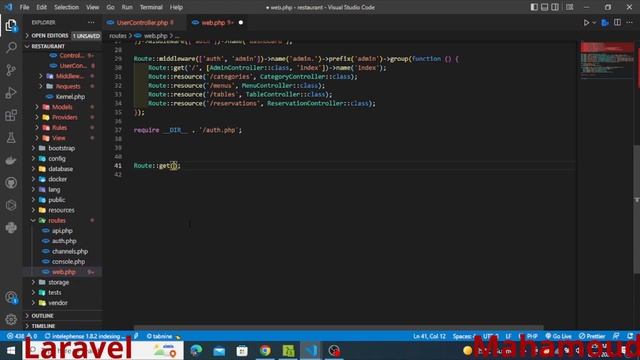Open the Customize Layout icon

(x=569, y=7)
